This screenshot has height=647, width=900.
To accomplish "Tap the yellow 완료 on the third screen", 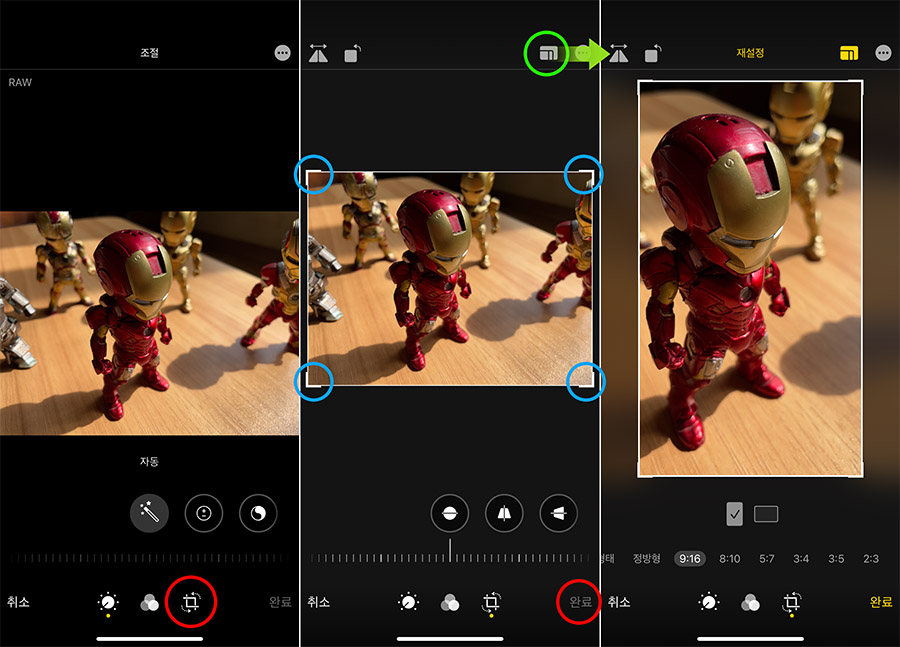I will [881, 602].
